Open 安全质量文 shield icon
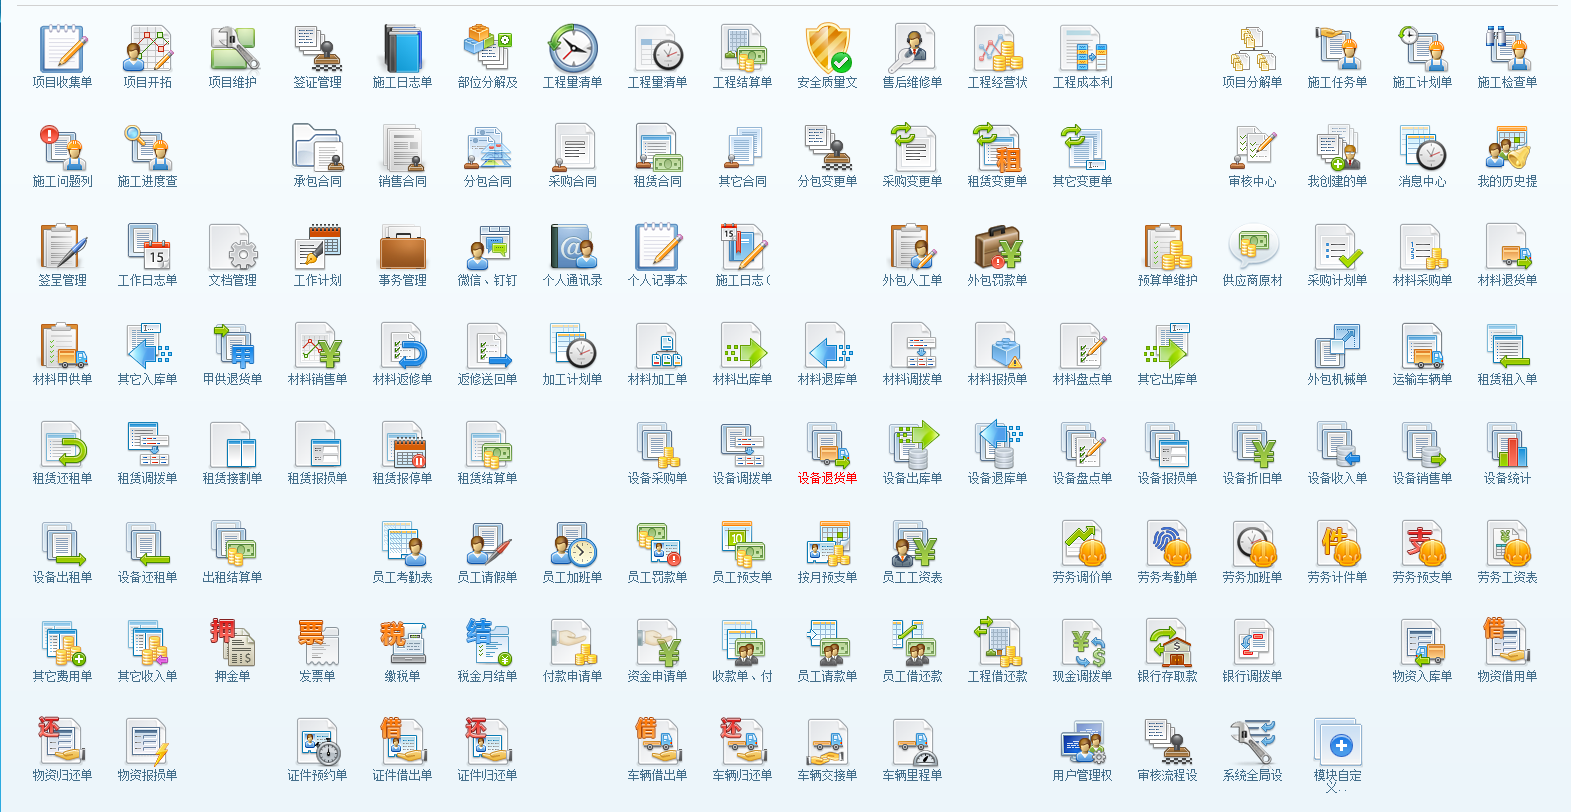 [x=827, y=49]
